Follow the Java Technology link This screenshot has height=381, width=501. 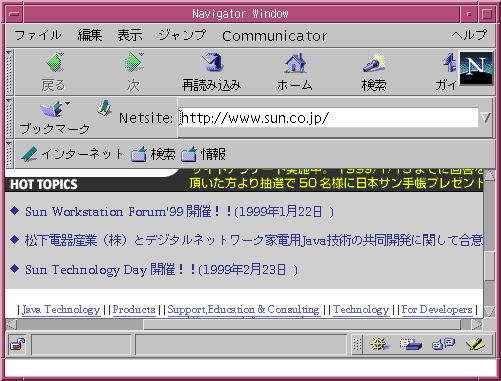point(61,310)
